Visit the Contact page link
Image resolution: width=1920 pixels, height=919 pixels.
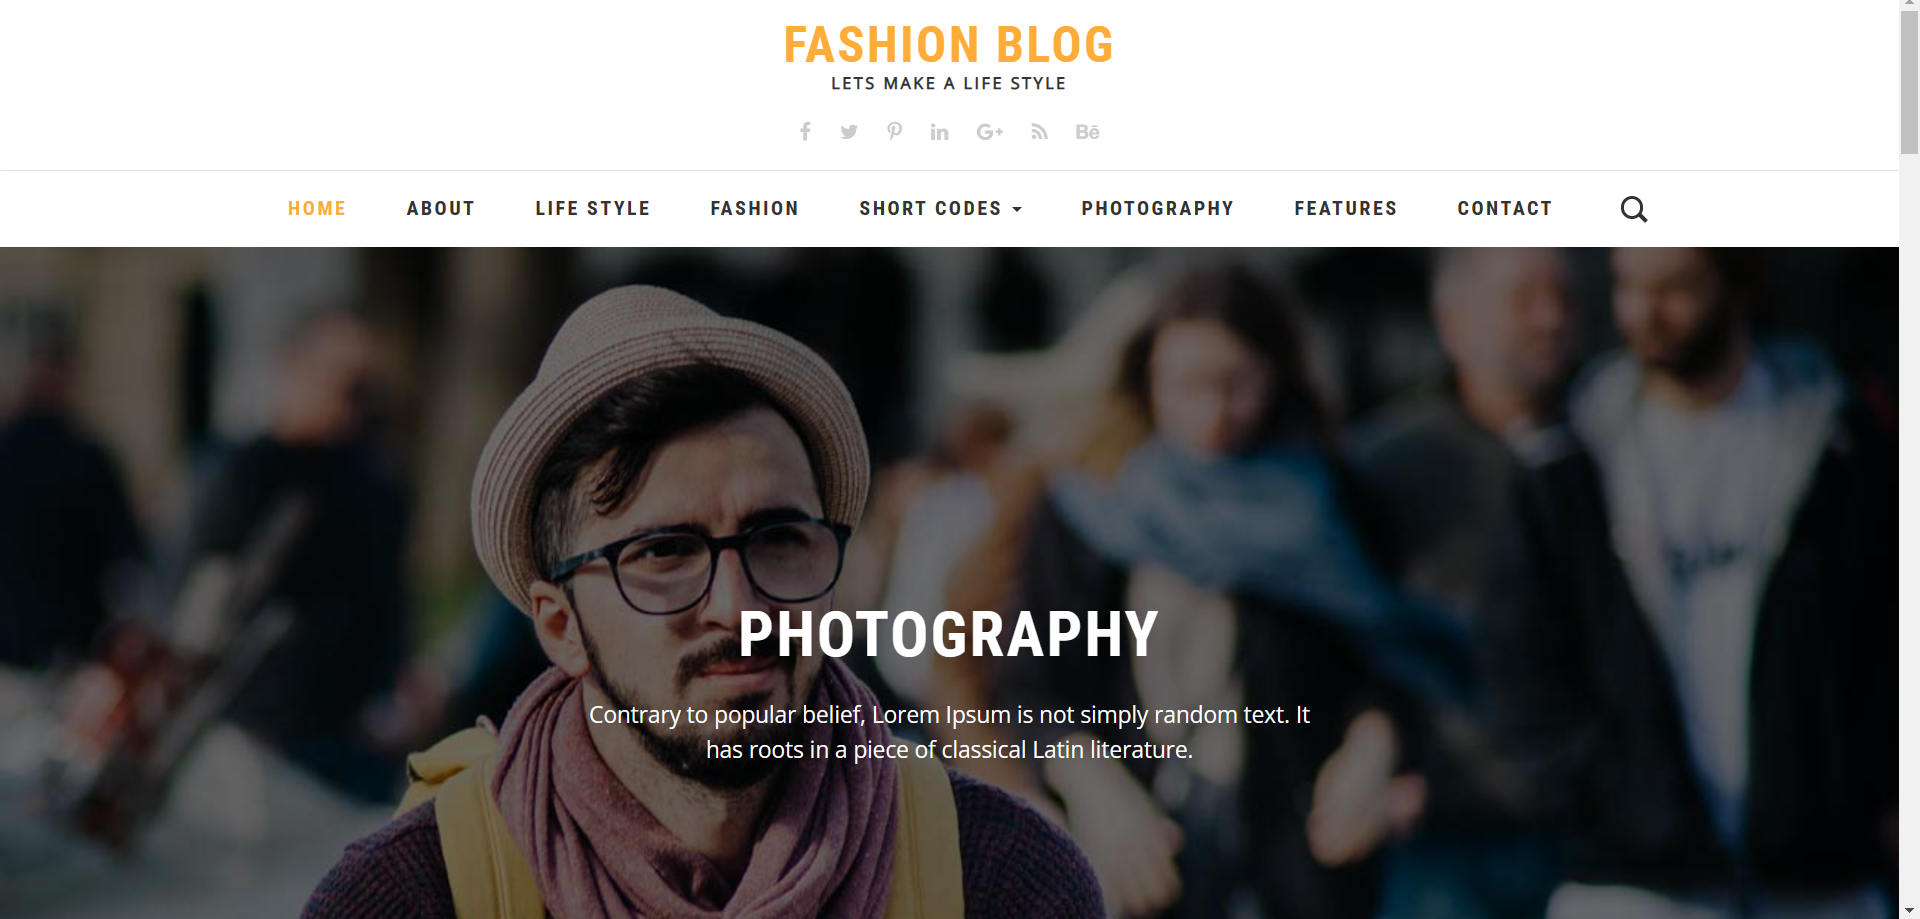point(1504,209)
